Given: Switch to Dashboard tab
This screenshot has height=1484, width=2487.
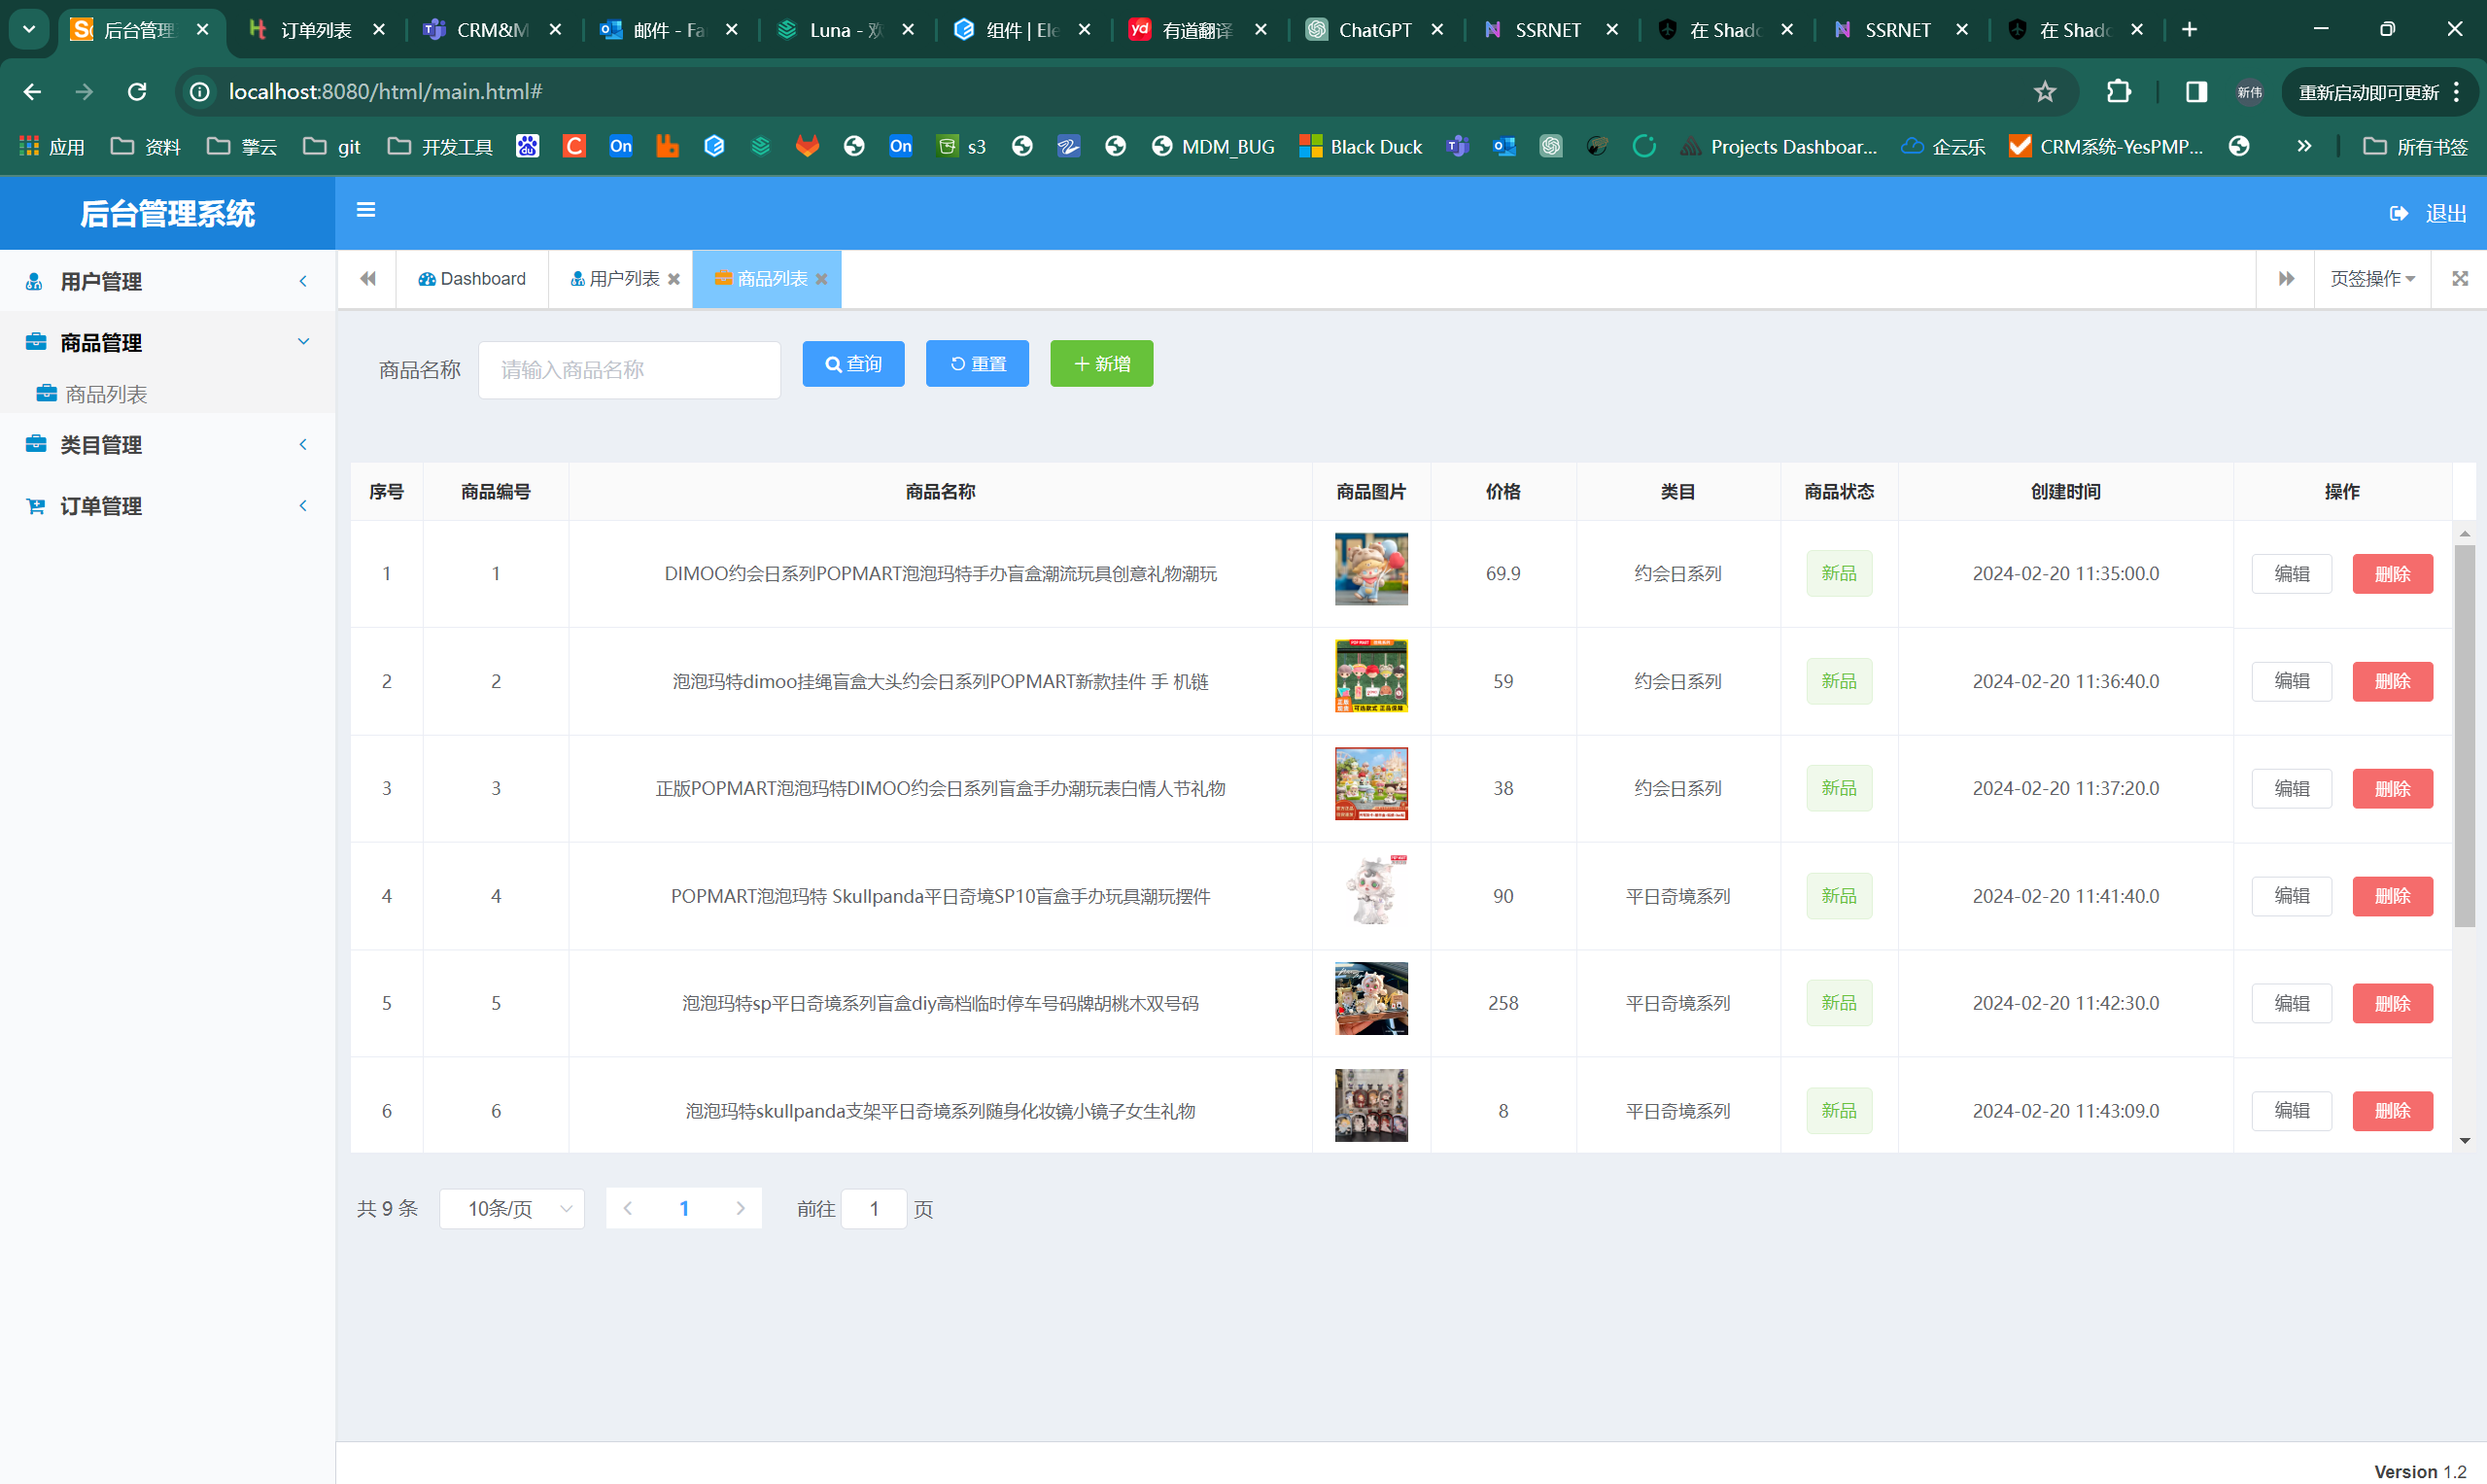Looking at the screenshot, I should [x=472, y=279].
